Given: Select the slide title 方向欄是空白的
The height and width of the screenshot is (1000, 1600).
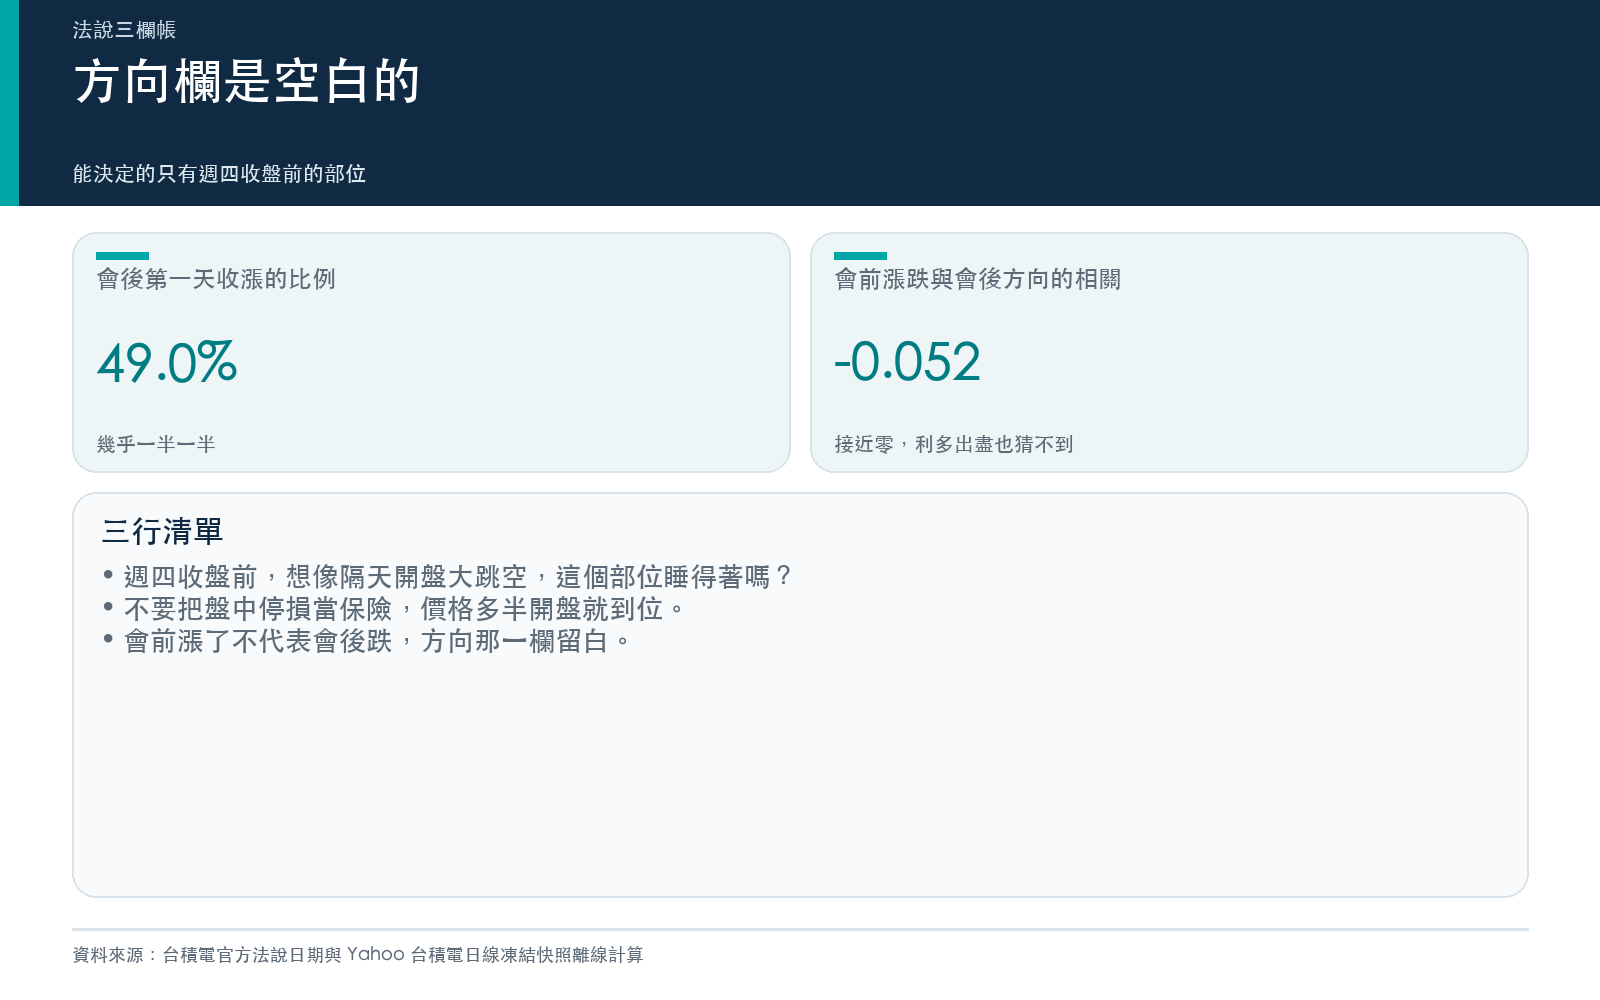Looking at the screenshot, I should pyautogui.click(x=247, y=81).
